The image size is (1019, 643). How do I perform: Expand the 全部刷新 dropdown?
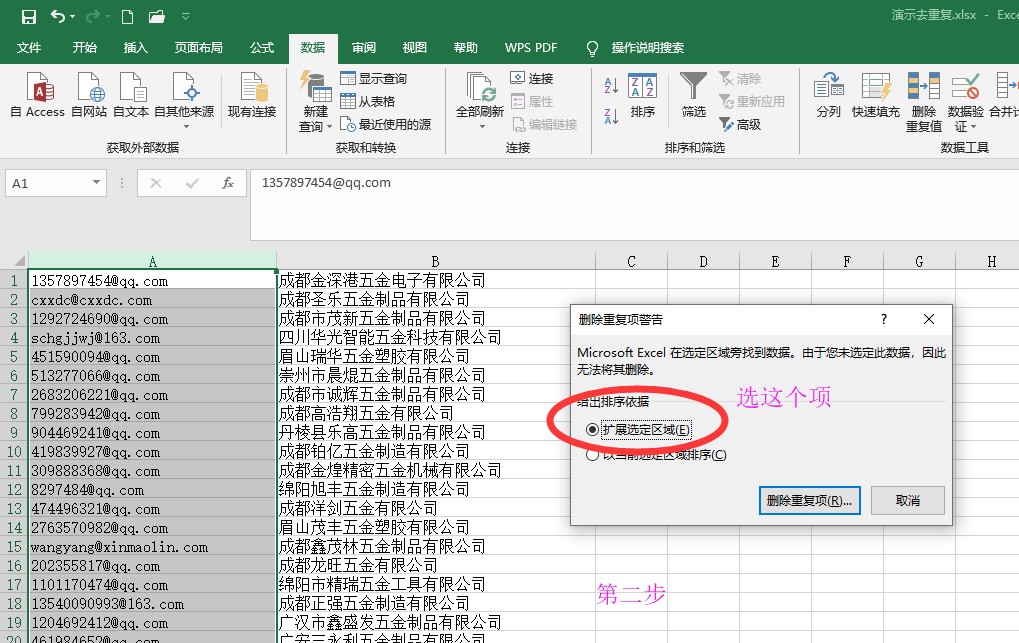pos(482,125)
